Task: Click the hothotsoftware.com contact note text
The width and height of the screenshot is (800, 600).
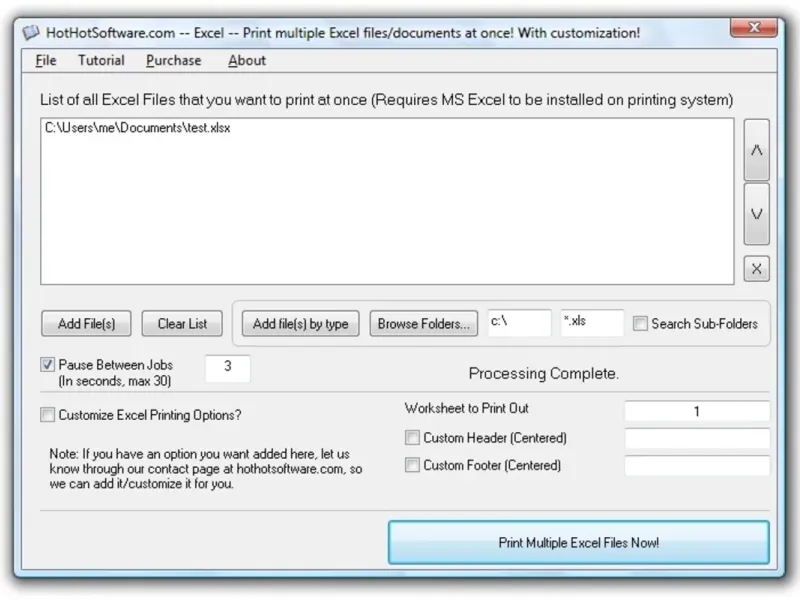Action: tap(206, 468)
